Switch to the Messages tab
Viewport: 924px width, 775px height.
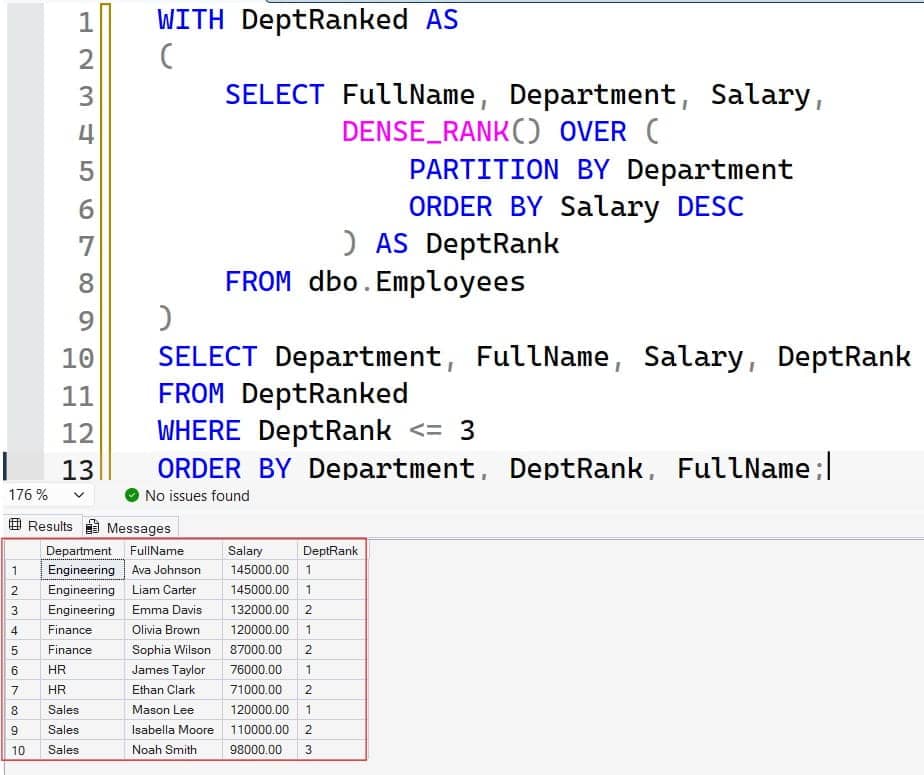pos(130,527)
